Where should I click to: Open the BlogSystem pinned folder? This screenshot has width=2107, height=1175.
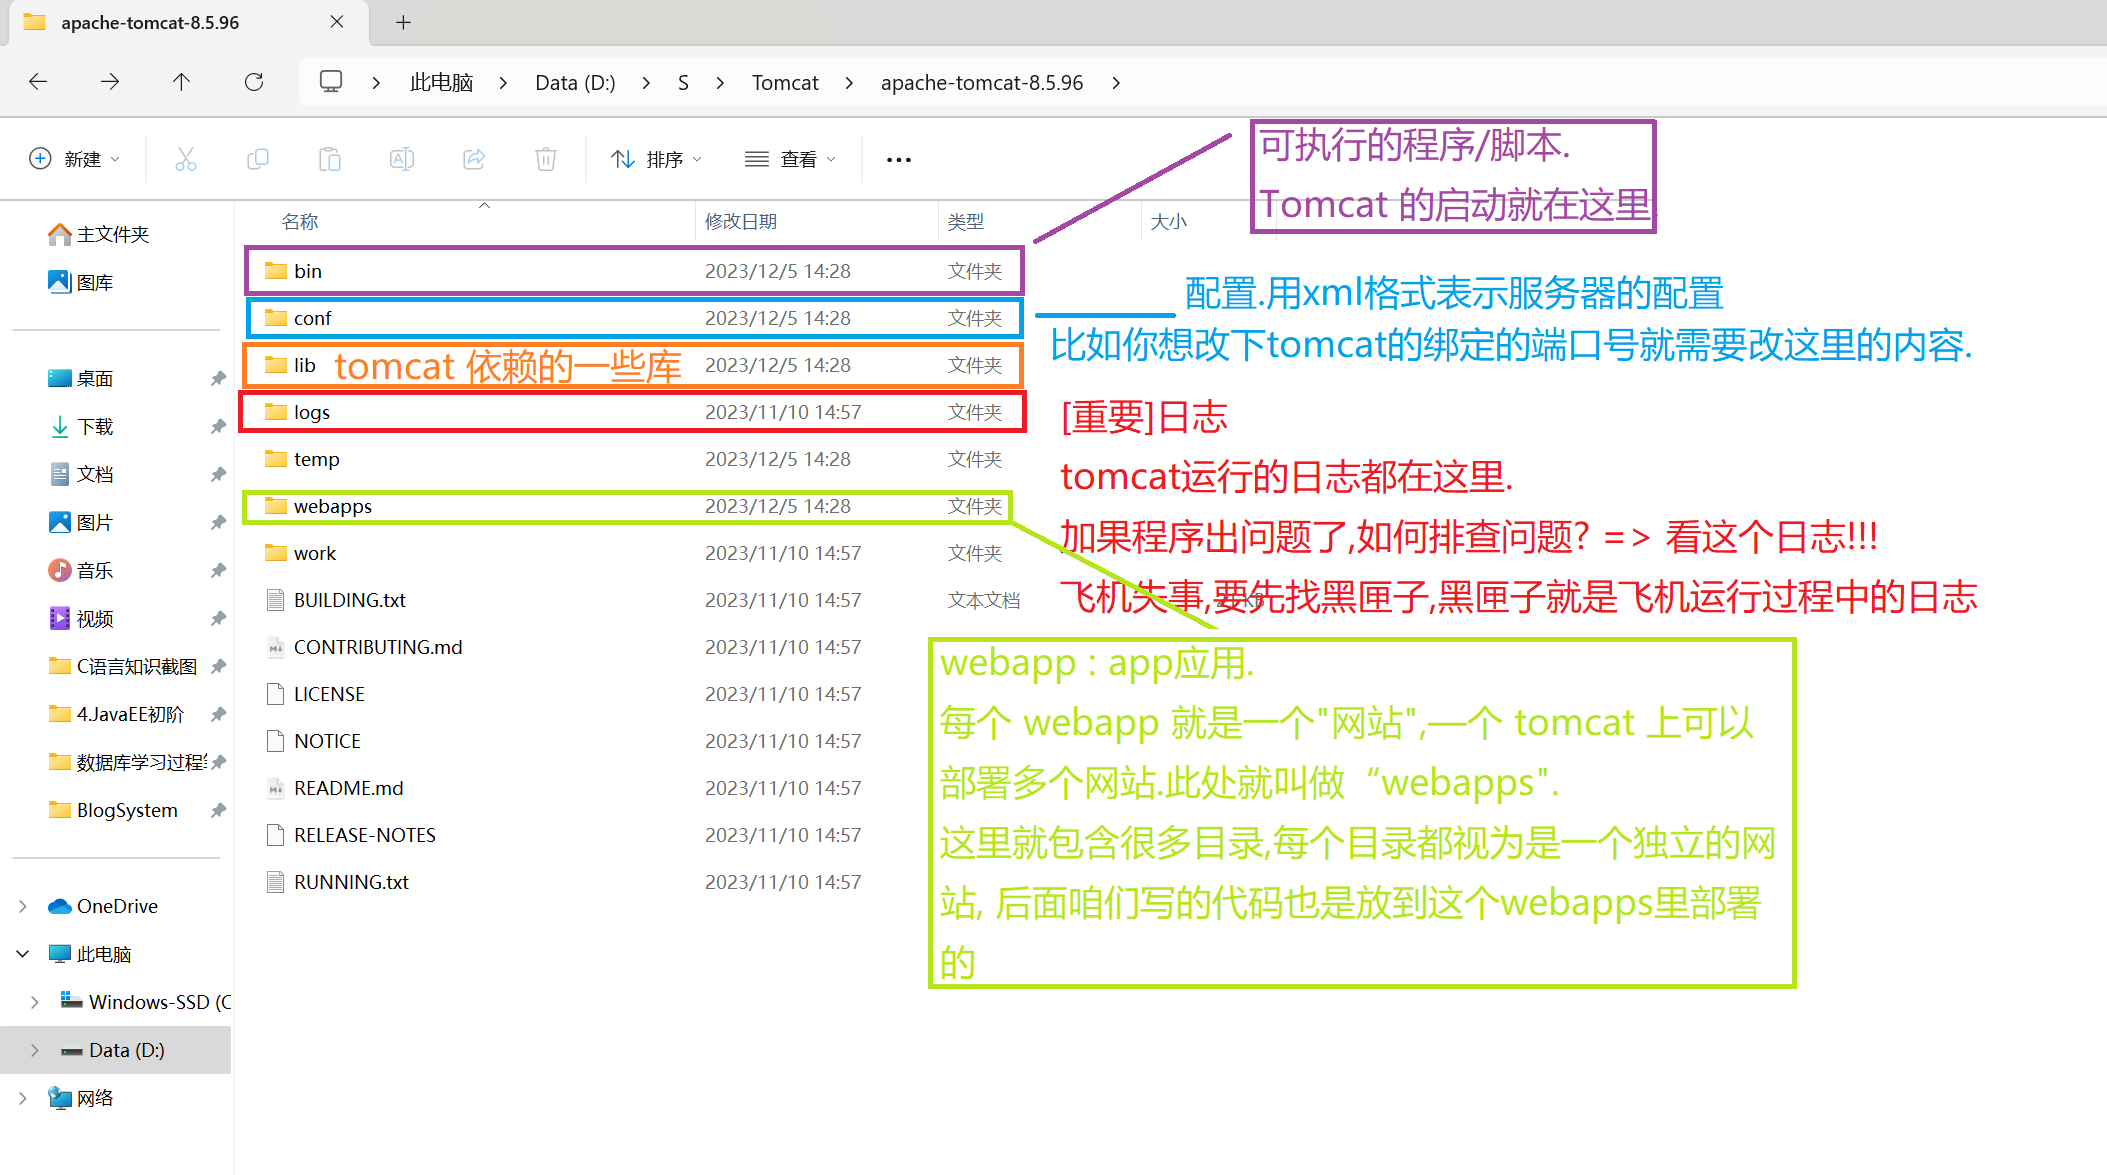tap(112, 810)
